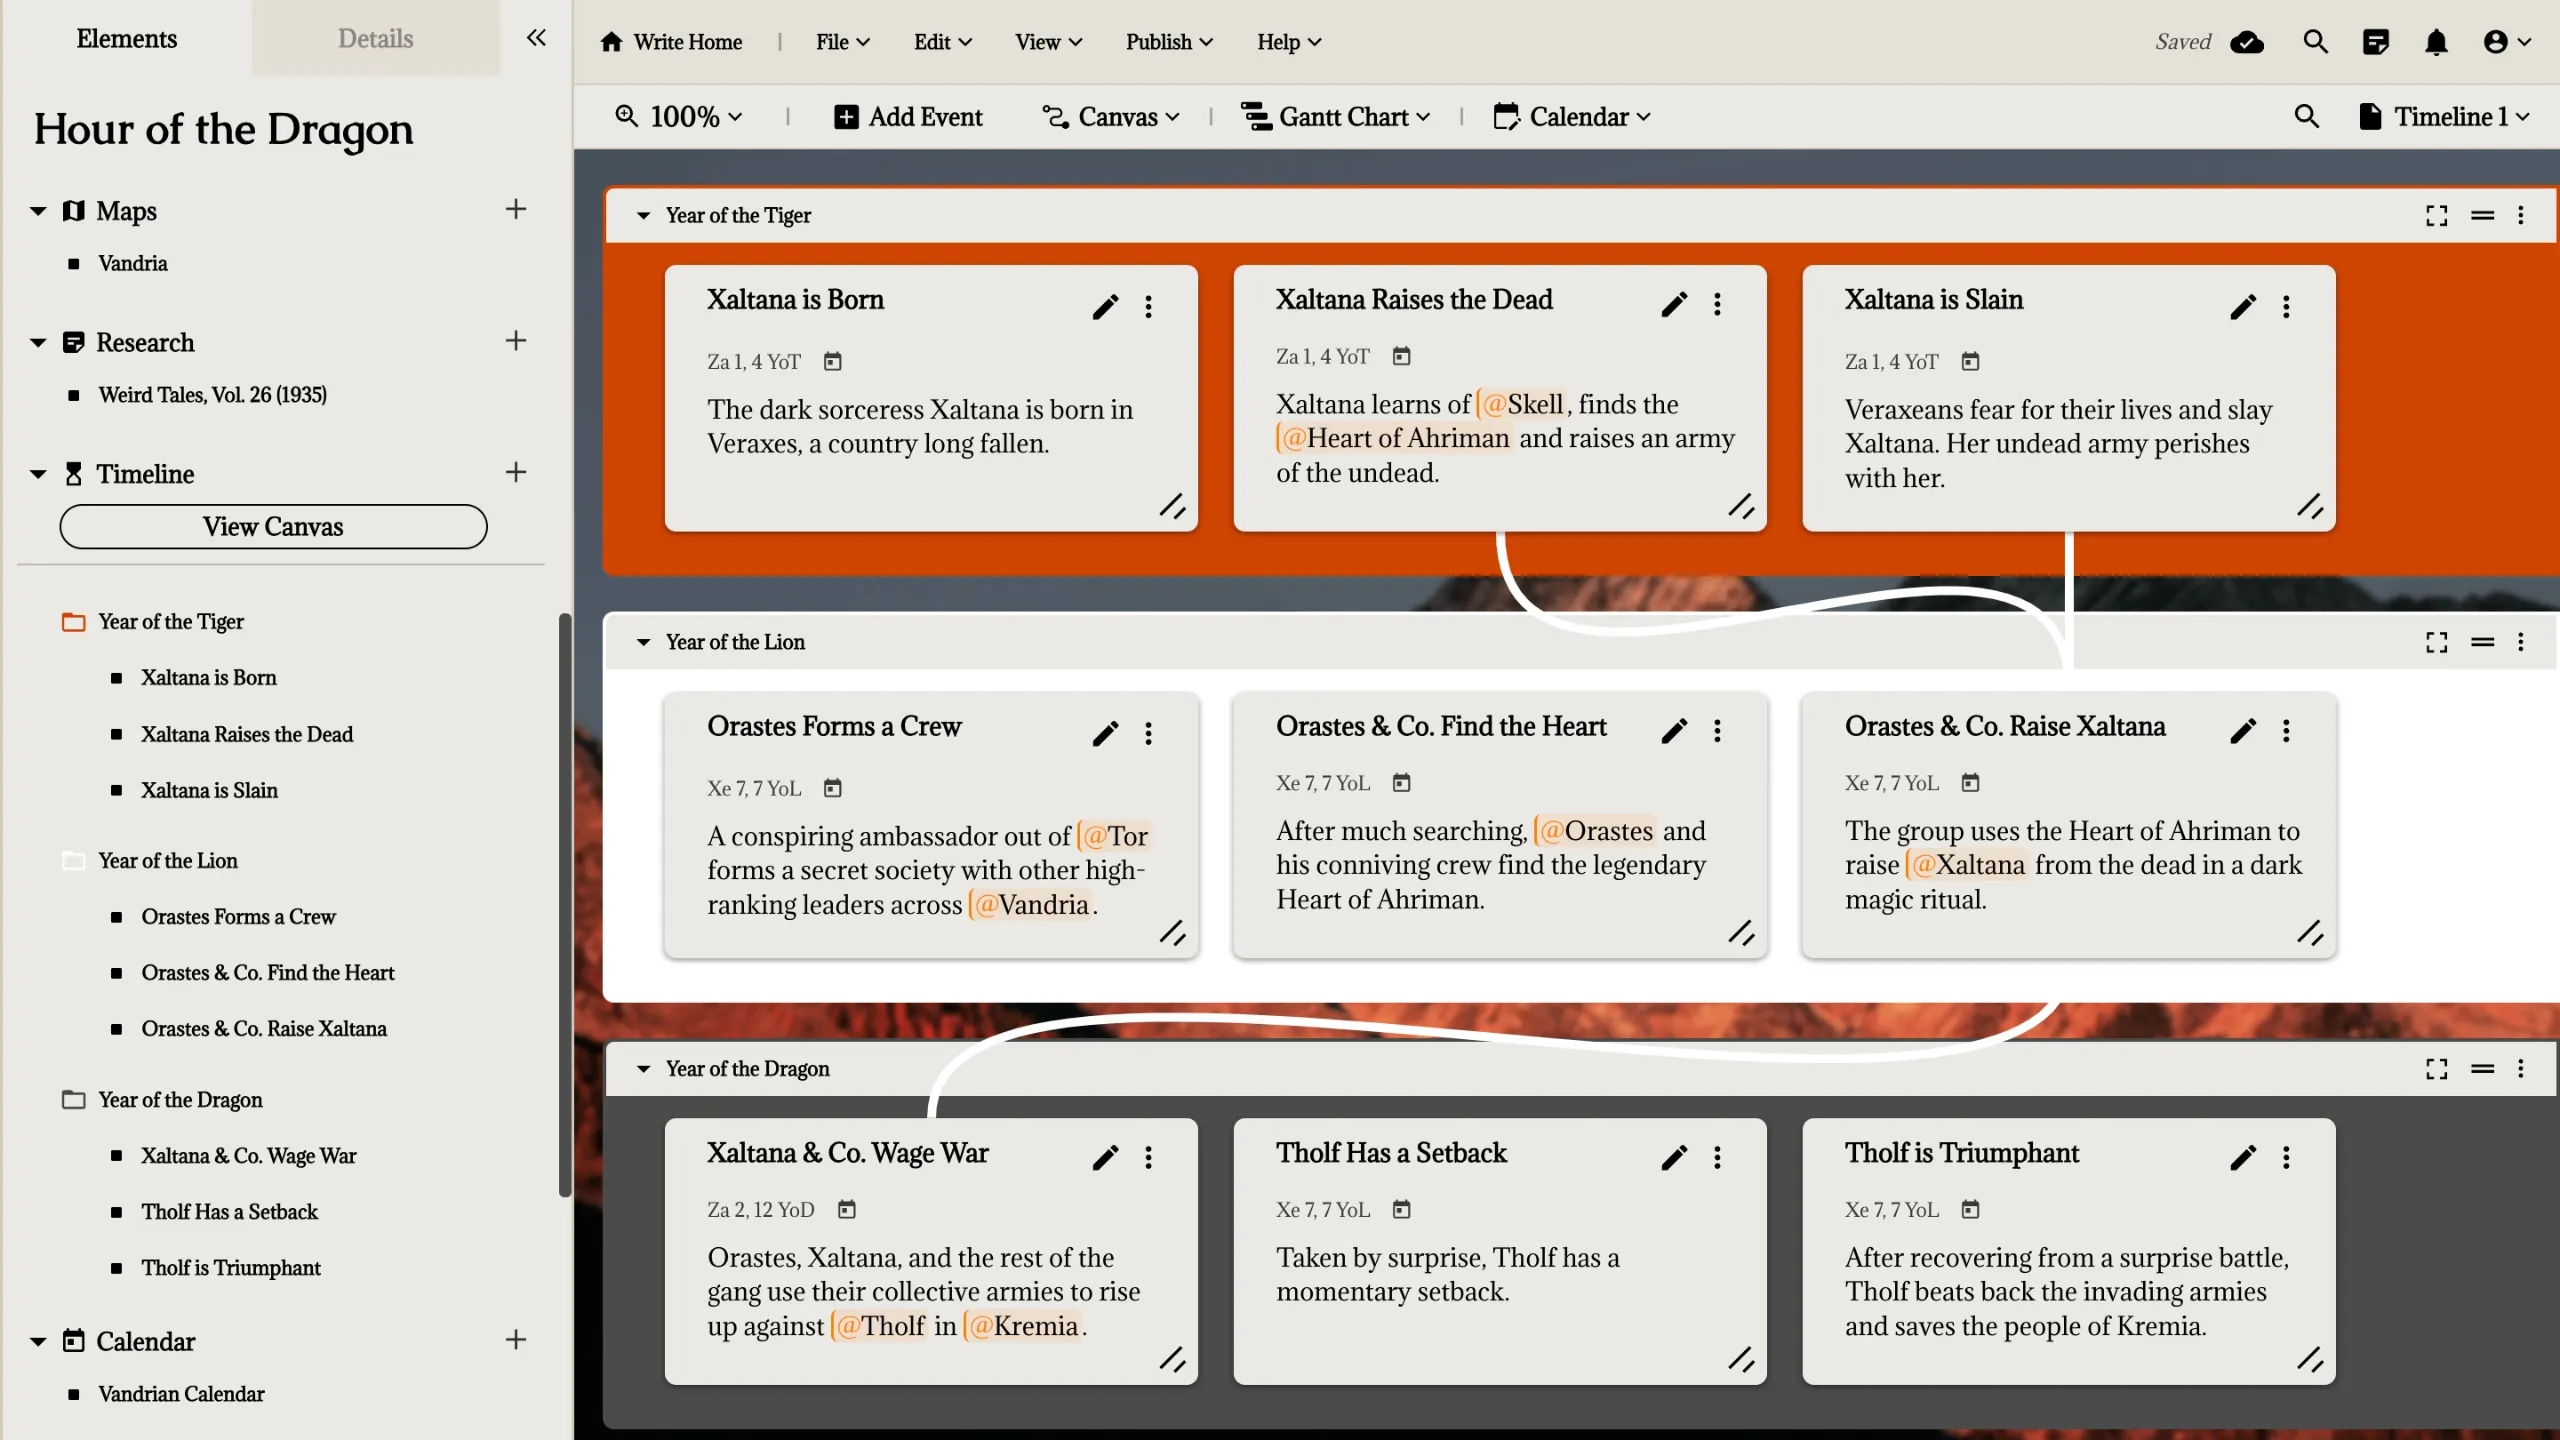The height and width of the screenshot is (1440, 2560).
Task: Click the Add Event button
Action: click(x=908, y=116)
